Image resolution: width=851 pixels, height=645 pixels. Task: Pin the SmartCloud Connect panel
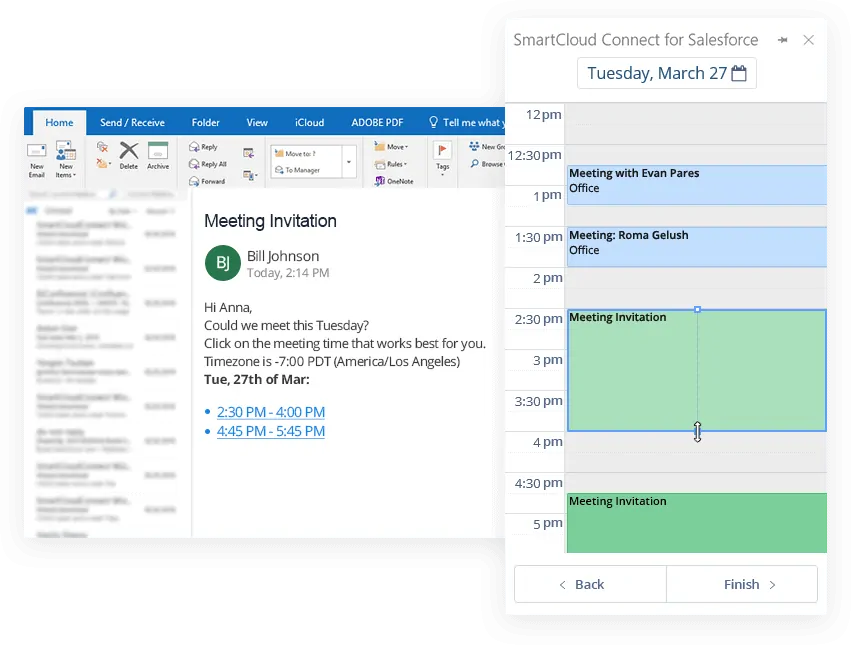[x=783, y=40]
